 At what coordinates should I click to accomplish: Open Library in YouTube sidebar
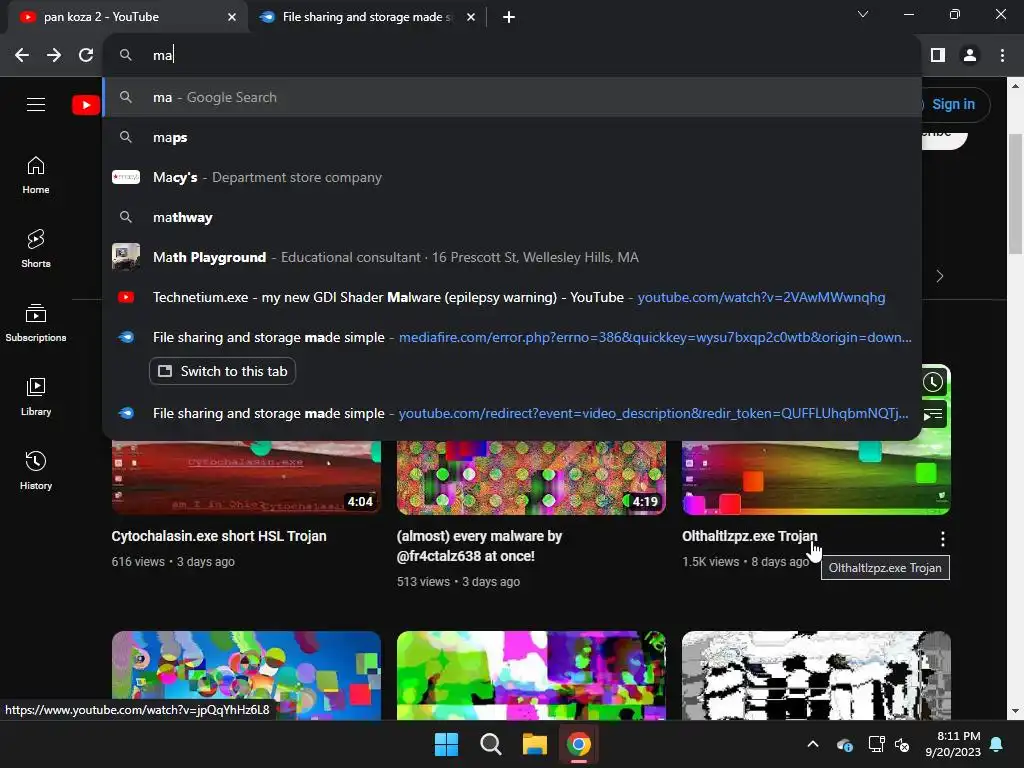(x=36, y=396)
